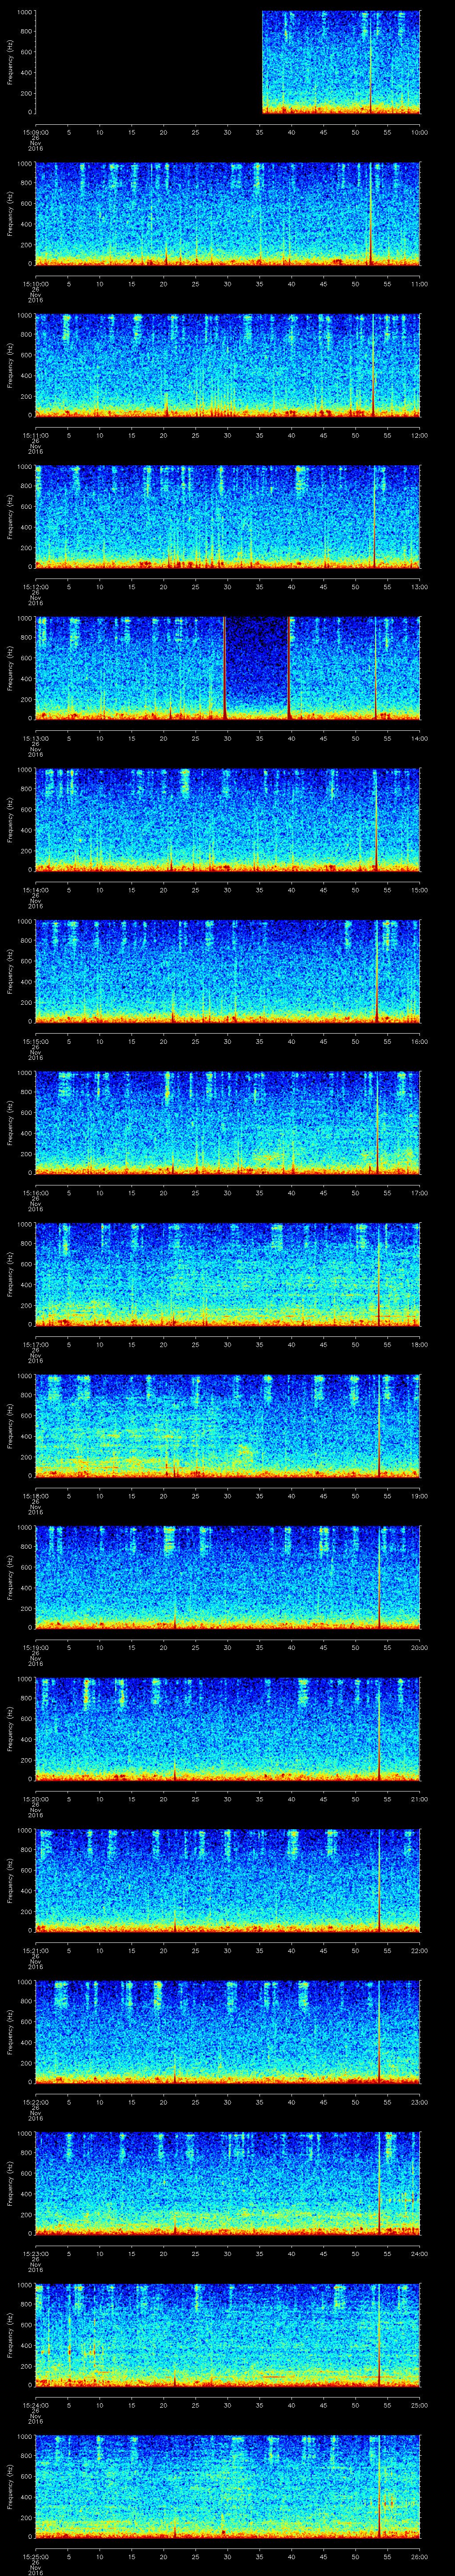The image size is (455, 2576).
Task: Click the spectrogram plot starting at 15:24:00
Action: click(x=228, y=2334)
